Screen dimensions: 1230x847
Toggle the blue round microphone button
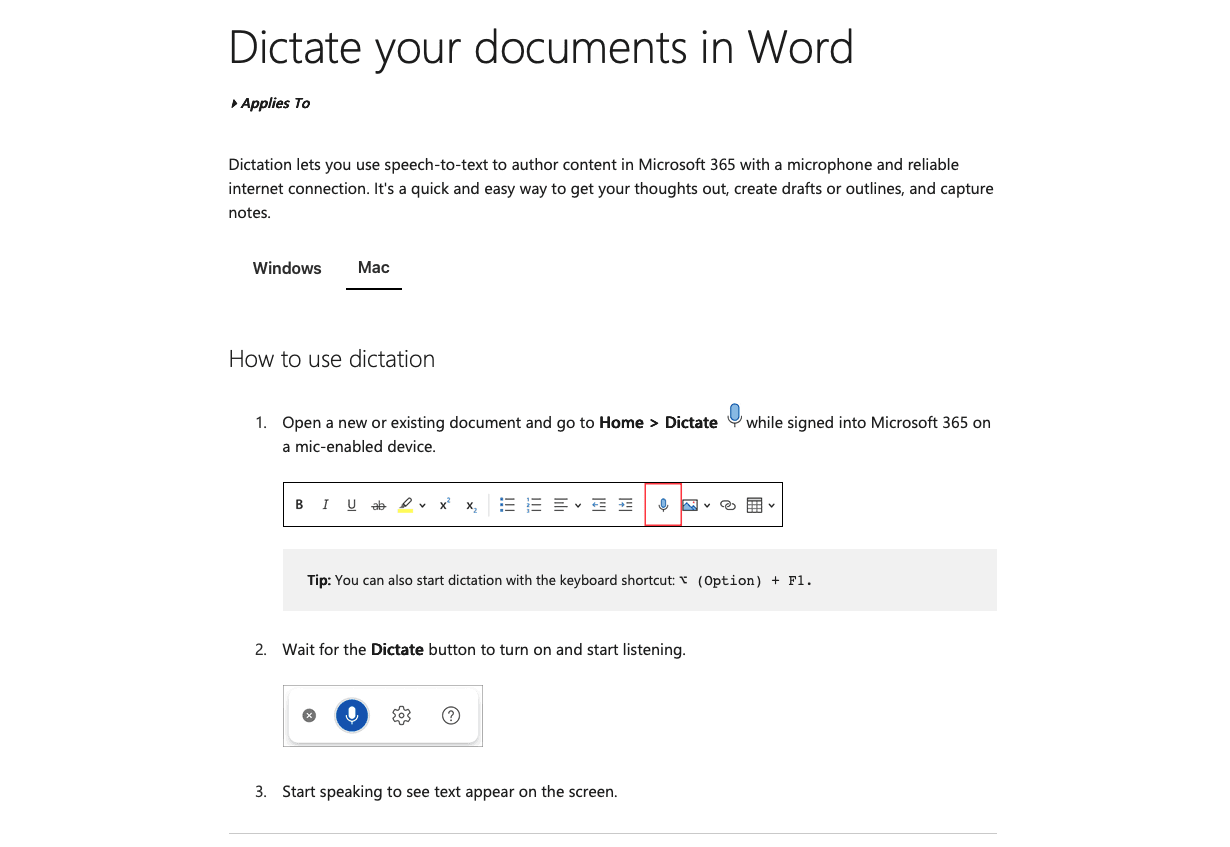[x=352, y=715]
